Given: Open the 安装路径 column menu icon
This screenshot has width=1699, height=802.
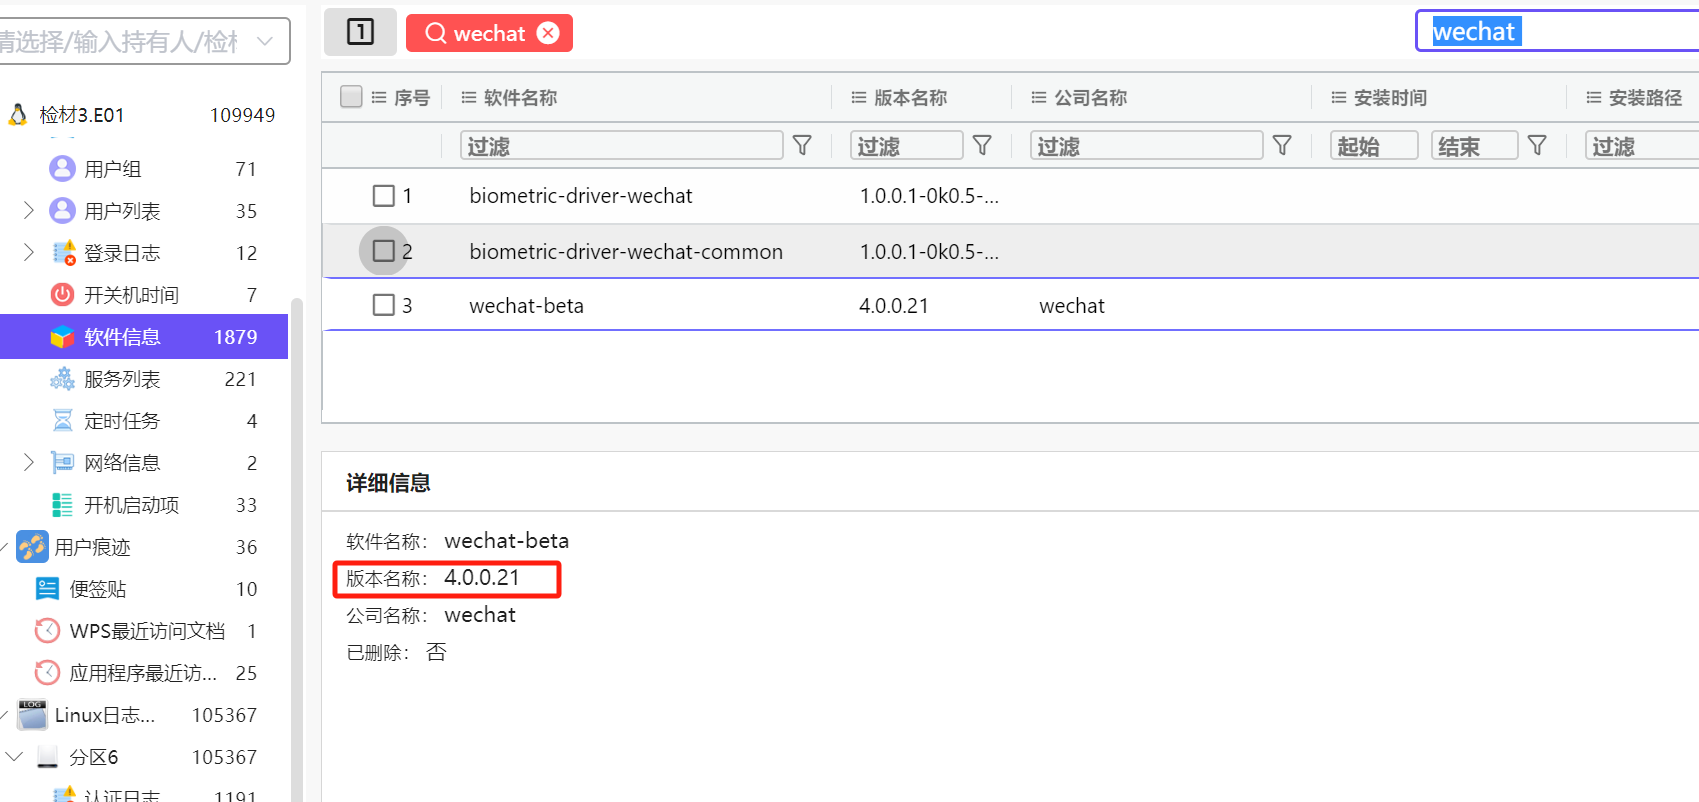Looking at the screenshot, I should [x=1593, y=98].
